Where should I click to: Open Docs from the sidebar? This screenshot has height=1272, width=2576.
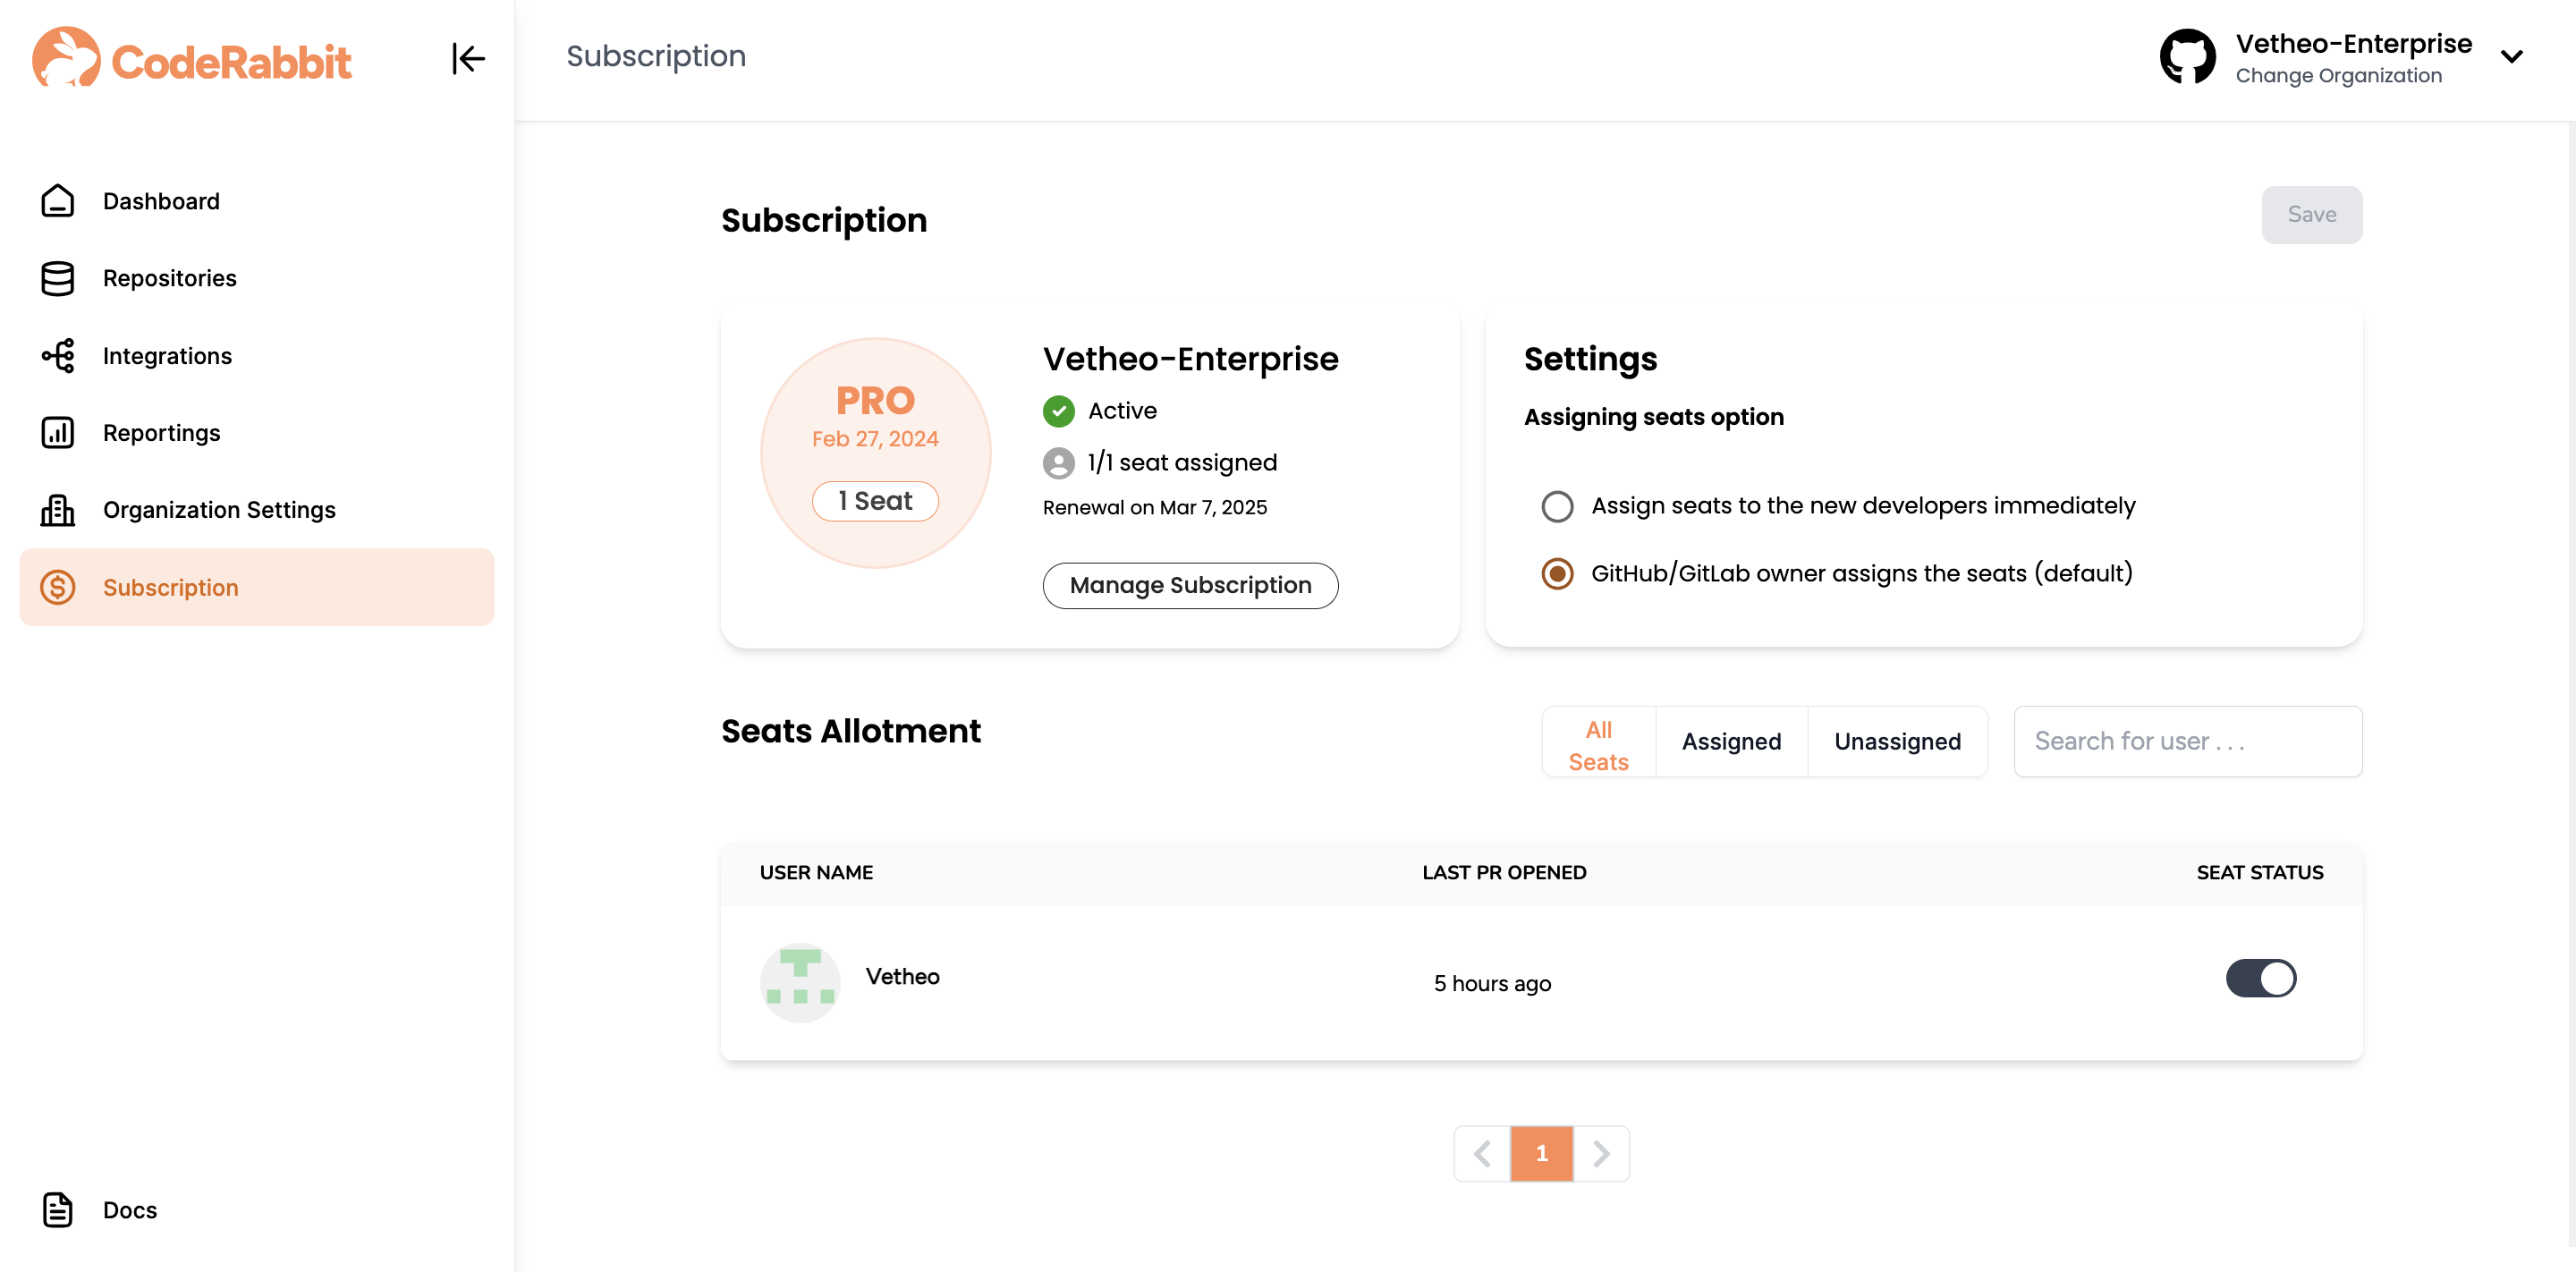pyautogui.click(x=128, y=1210)
